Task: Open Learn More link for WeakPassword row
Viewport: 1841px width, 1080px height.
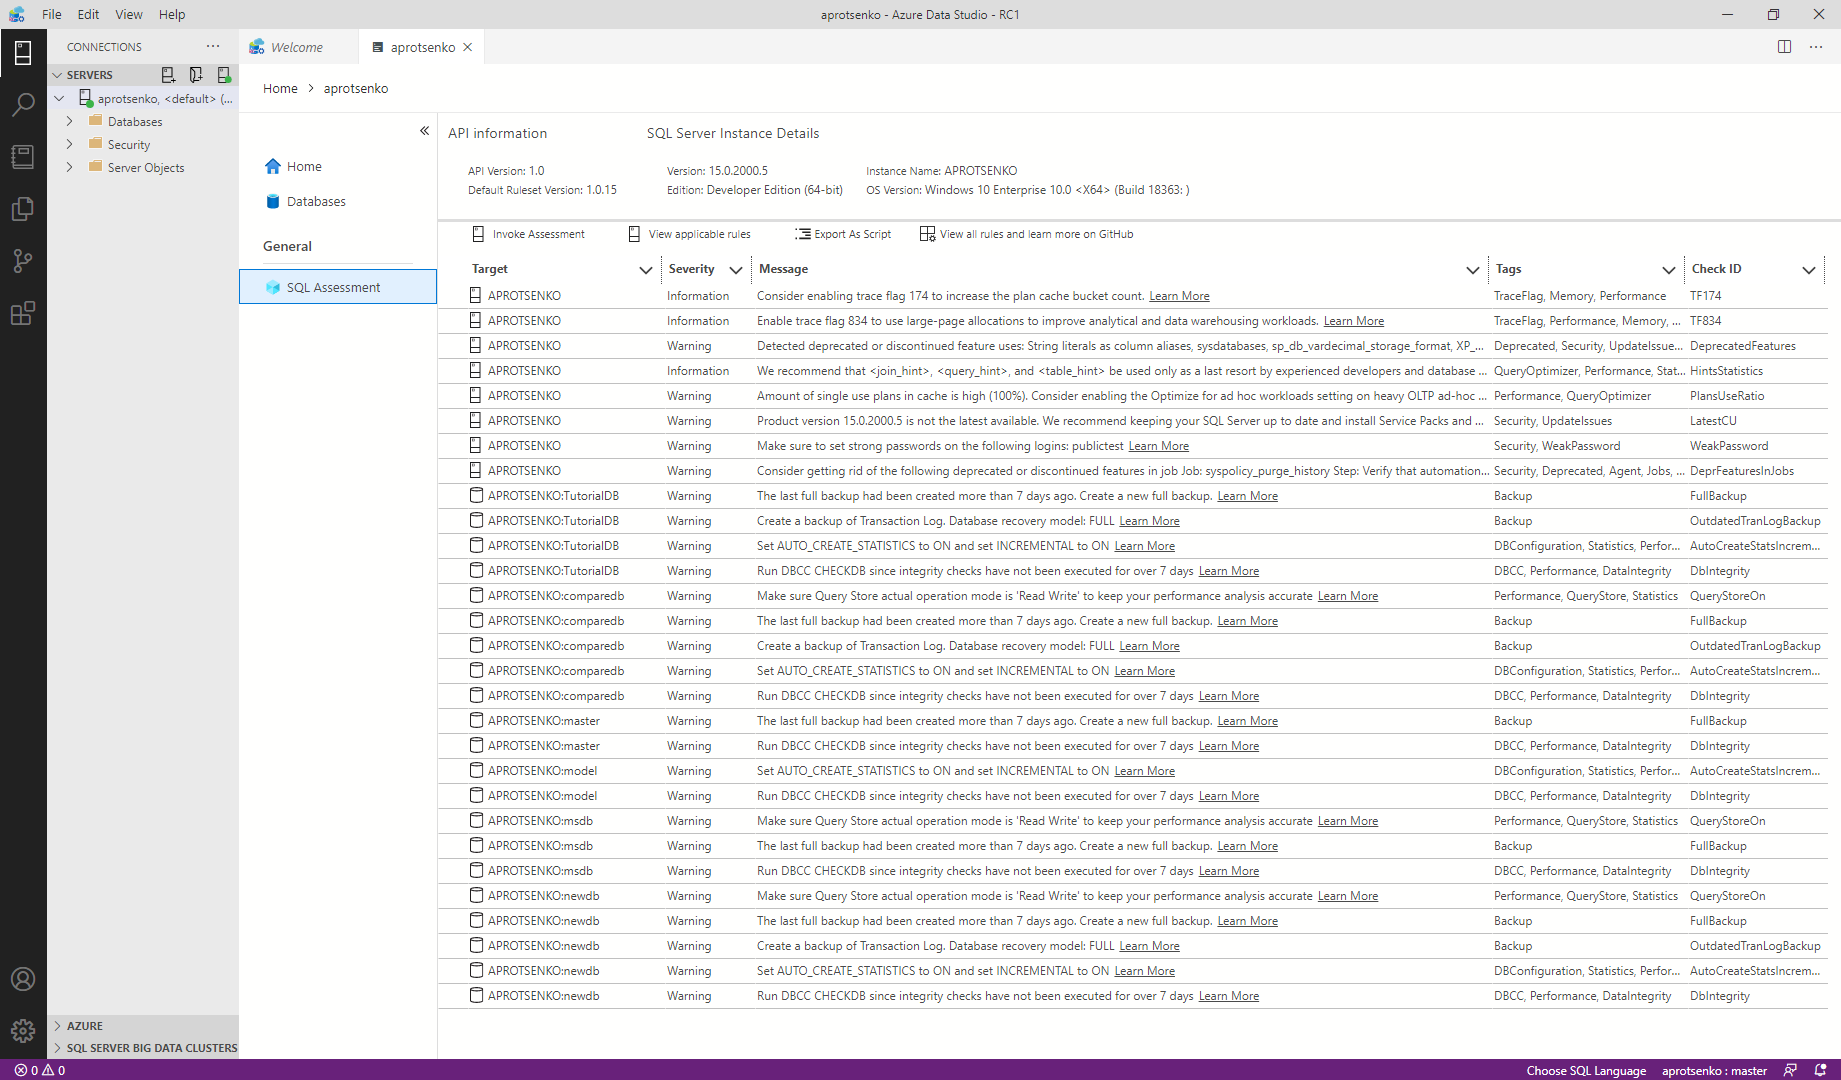Action: click(x=1159, y=446)
